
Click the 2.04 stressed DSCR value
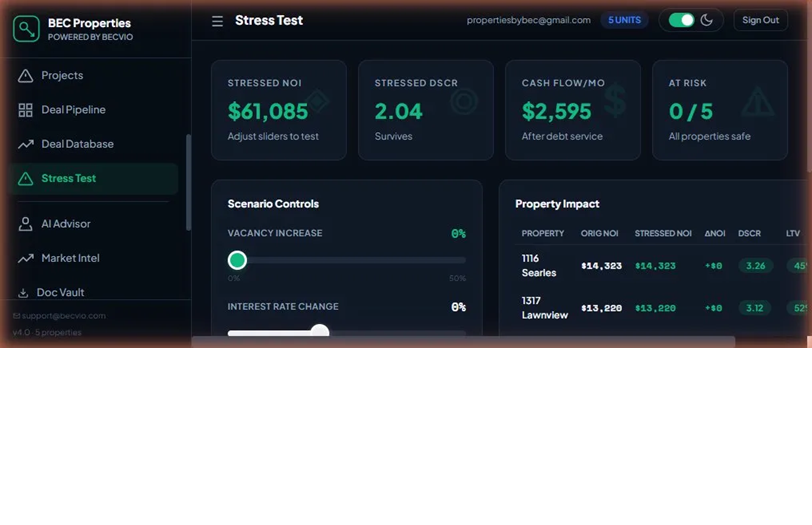point(398,111)
